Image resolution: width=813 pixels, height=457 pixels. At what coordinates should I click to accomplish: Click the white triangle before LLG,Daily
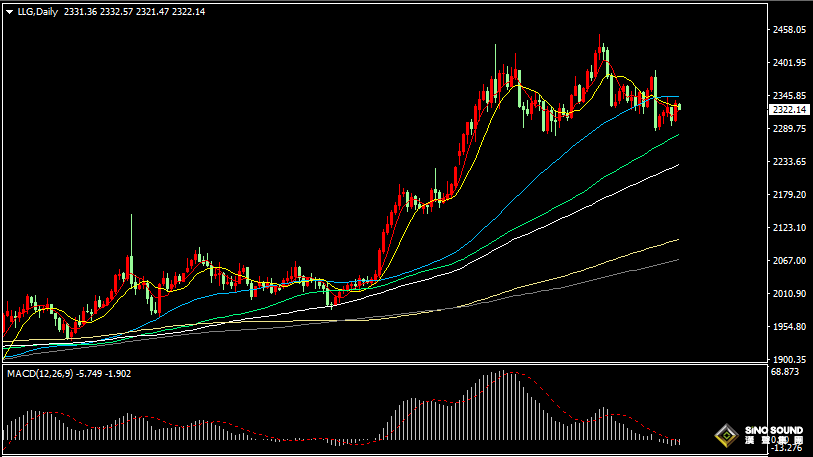click(x=9, y=11)
